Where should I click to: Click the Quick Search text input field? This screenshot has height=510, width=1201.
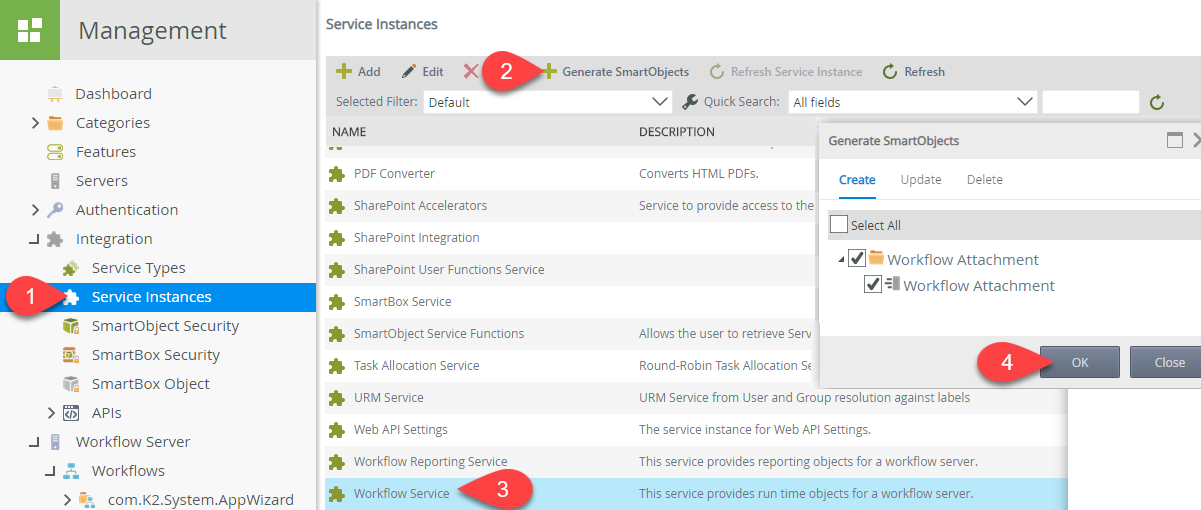click(1090, 102)
